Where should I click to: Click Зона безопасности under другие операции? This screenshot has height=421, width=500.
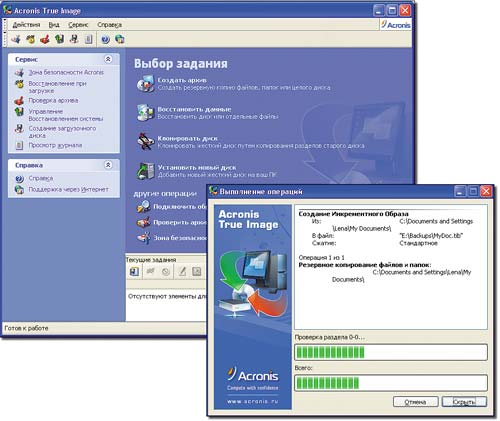[x=180, y=238]
